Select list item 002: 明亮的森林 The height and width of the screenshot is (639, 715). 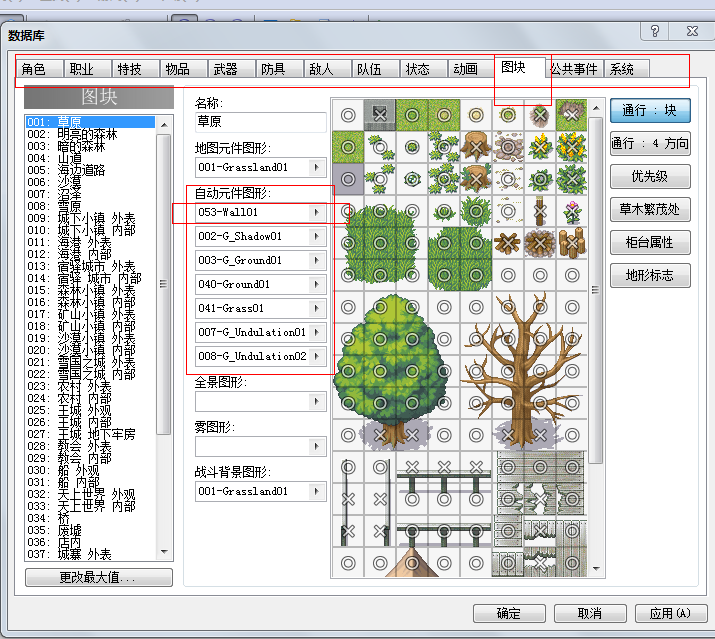pyautogui.click(x=90, y=134)
